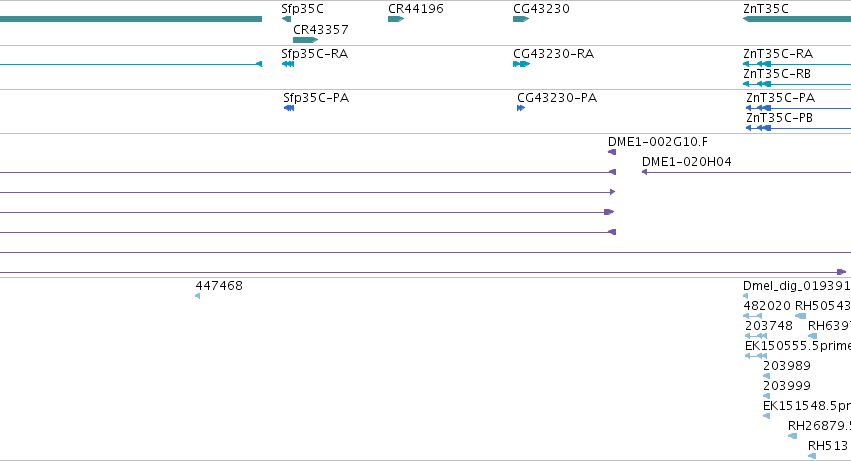851x461 pixels.
Task: Click the DME1-020H04 label
Action: point(687,162)
